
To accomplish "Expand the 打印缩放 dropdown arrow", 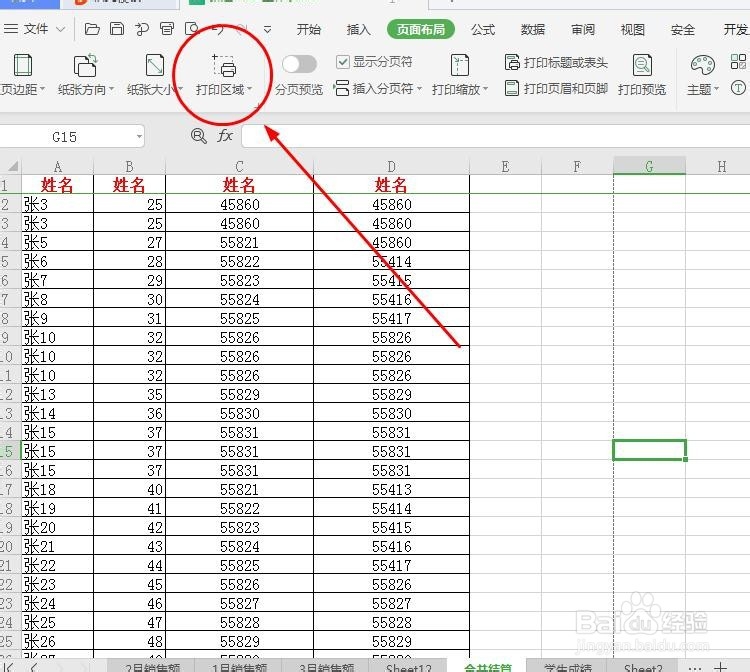I will (x=485, y=89).
